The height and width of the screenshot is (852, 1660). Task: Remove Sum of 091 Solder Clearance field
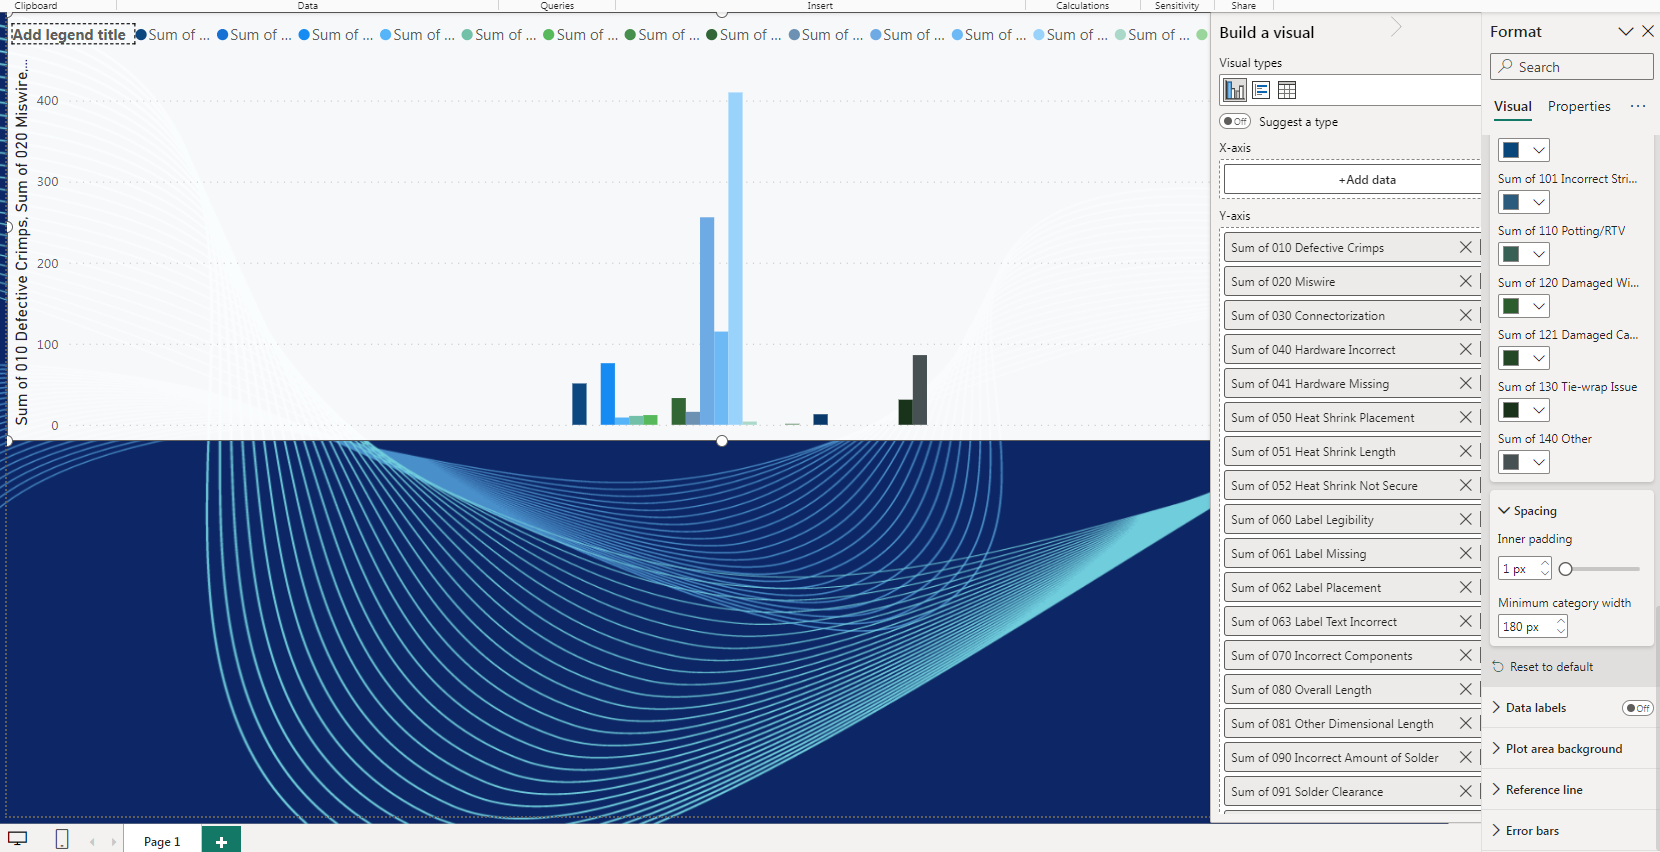pos(1465,791)
